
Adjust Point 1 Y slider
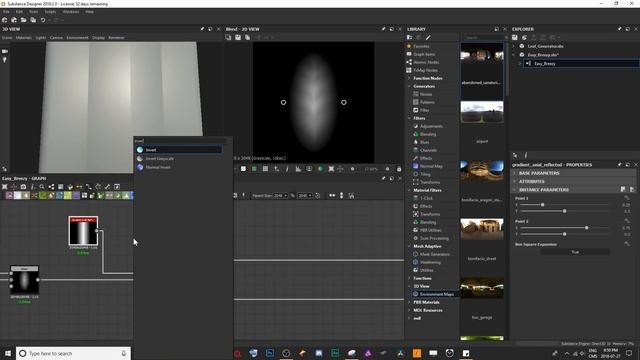[564, 211]
